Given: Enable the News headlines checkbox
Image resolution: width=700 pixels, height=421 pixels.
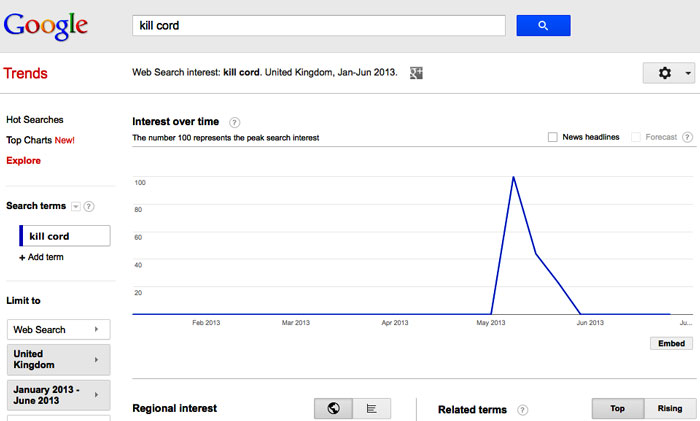Looking at the screenshot, I should pos(553,137).
